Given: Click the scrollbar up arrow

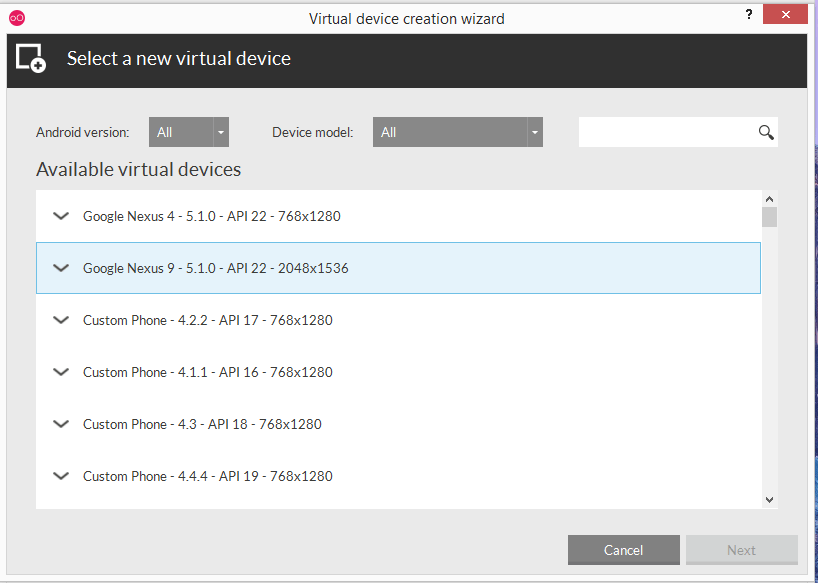Looking at the screenshot, I should tap(769, 199).
